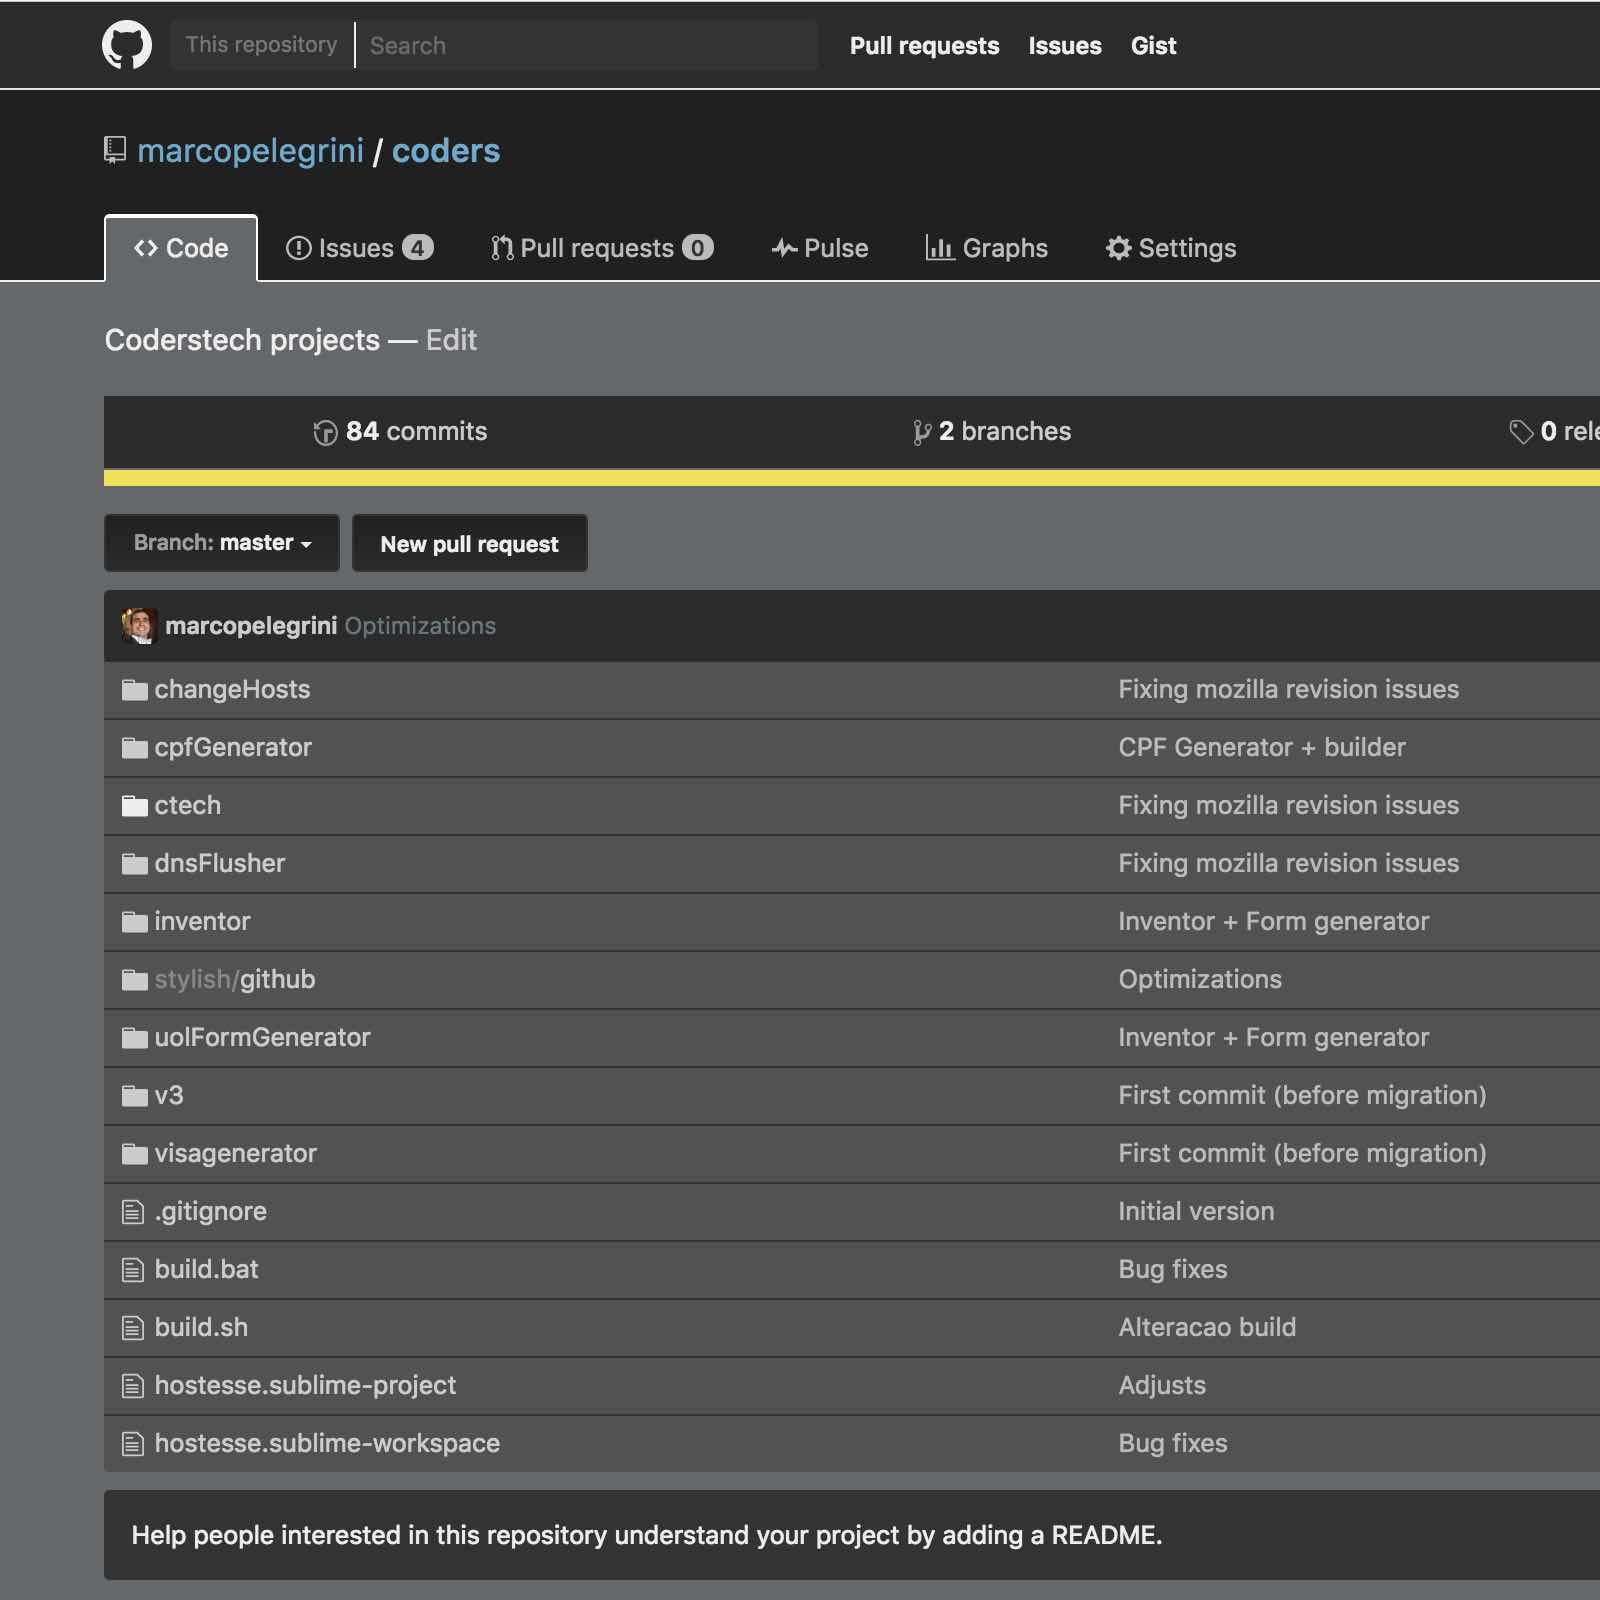Click Edit next to repository description
Screen dimensions: 1600x1600
(451, 340)
